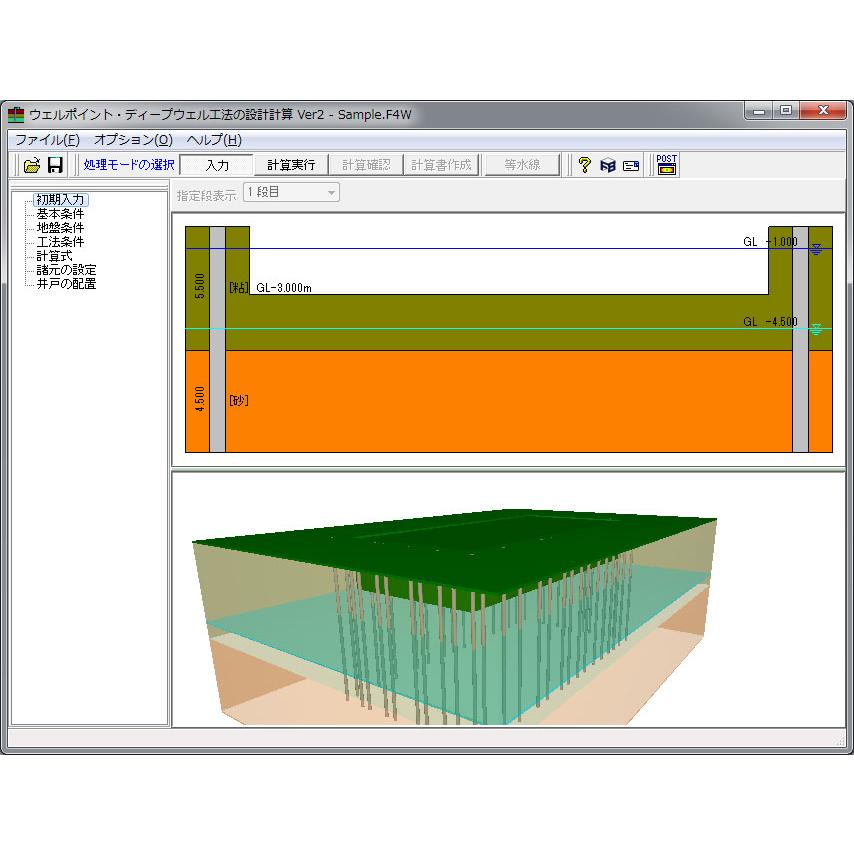Click the application icon in the title bar

(16, 114)
